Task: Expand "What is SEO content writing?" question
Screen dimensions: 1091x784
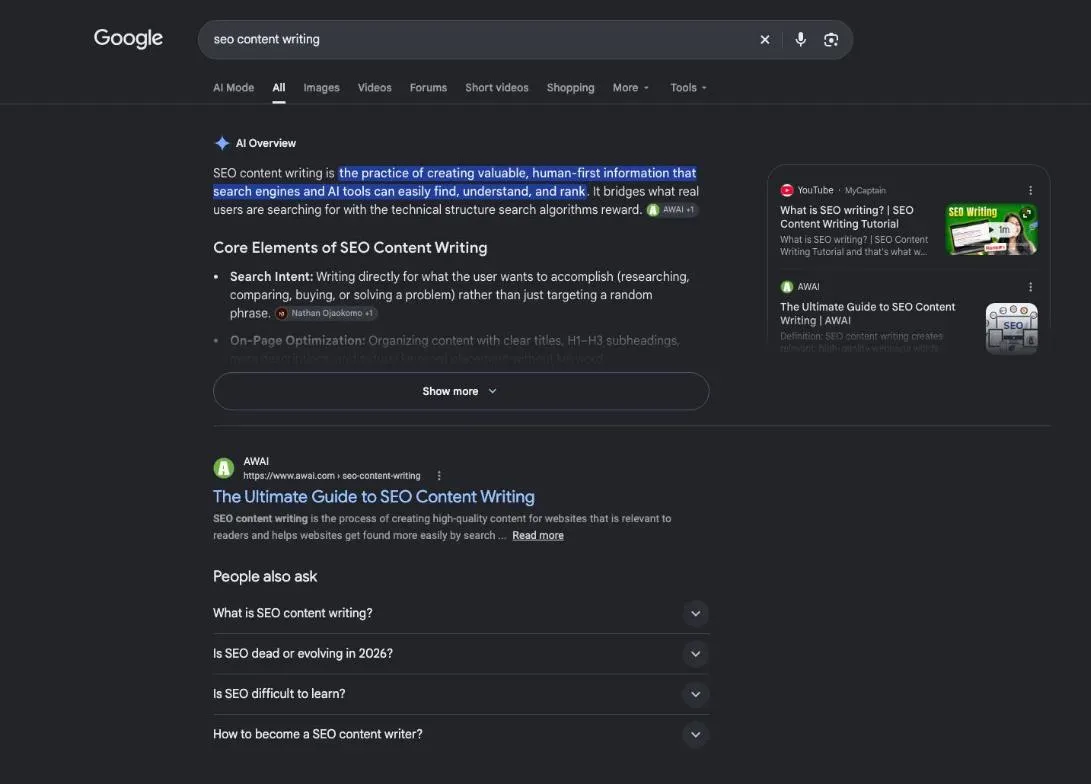Action: tap(461, 613)
